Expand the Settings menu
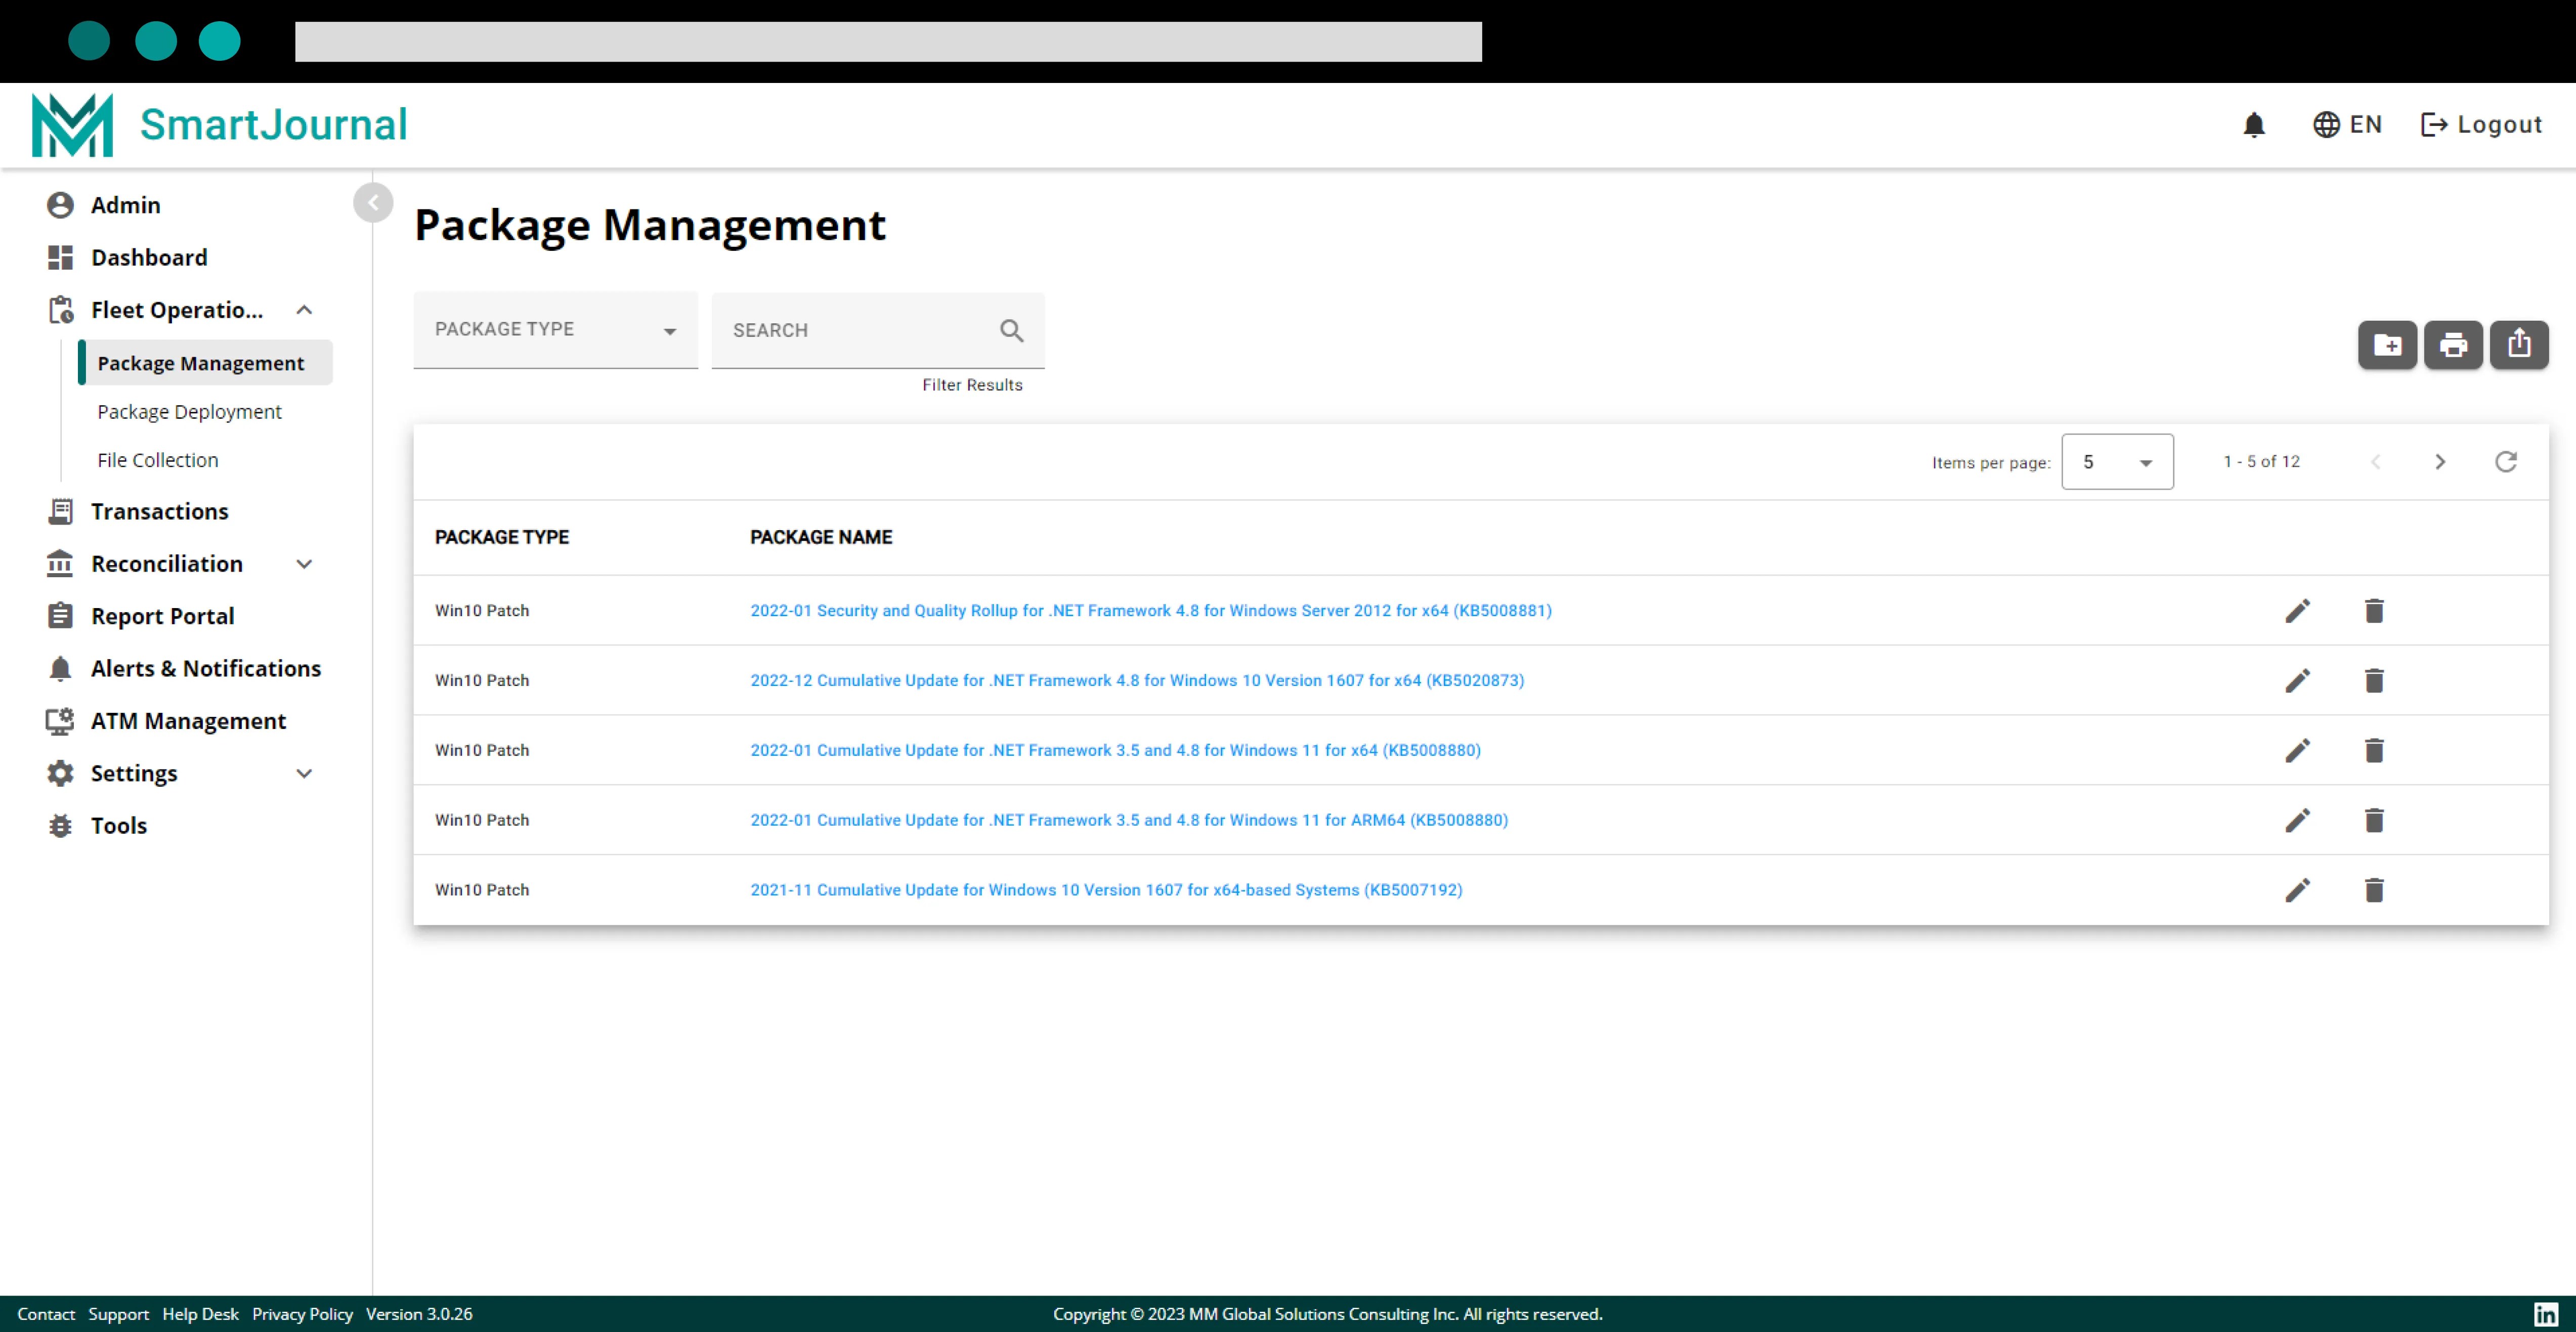Image resolution: width=2576 pixels, height=1332 pixels. point(304,773)
